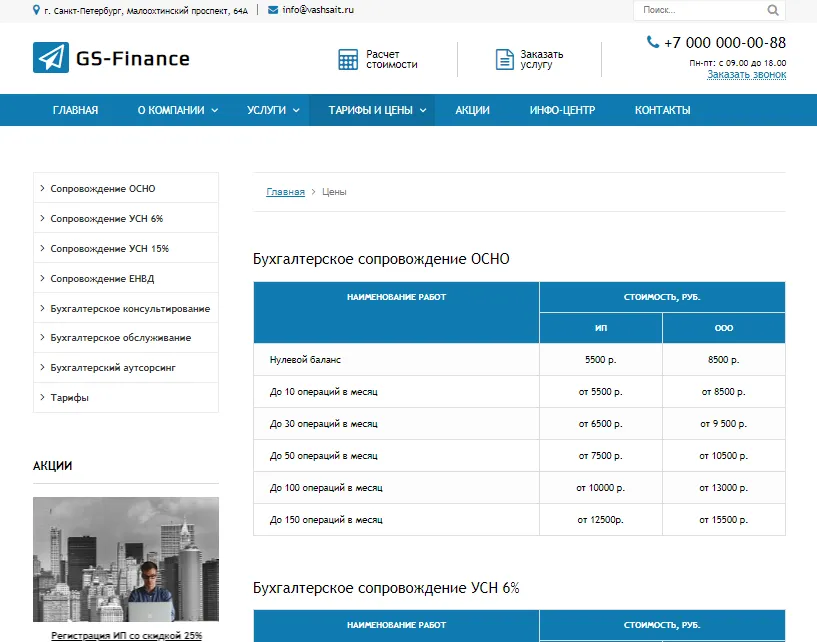Open Главная breadcrumb link
Viewport: 817px width, 642px height.
(285, 191)
